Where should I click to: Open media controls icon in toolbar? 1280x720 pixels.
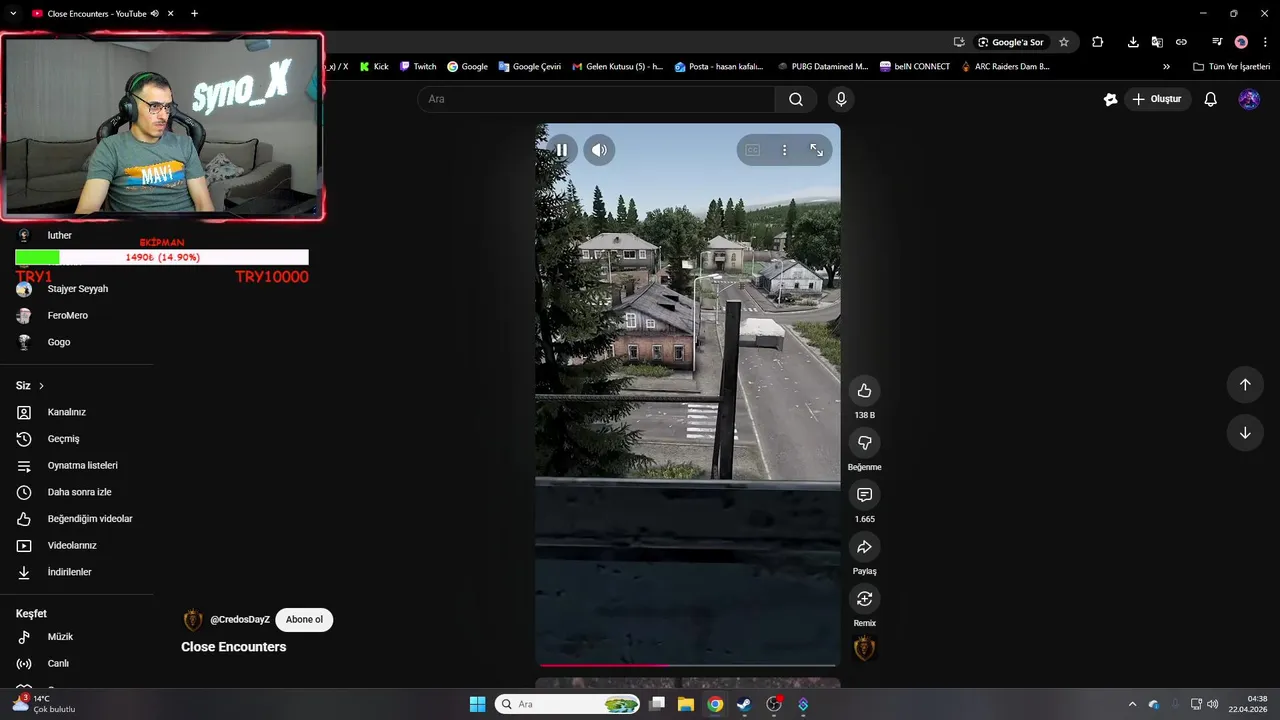[x=1217, y=42]
